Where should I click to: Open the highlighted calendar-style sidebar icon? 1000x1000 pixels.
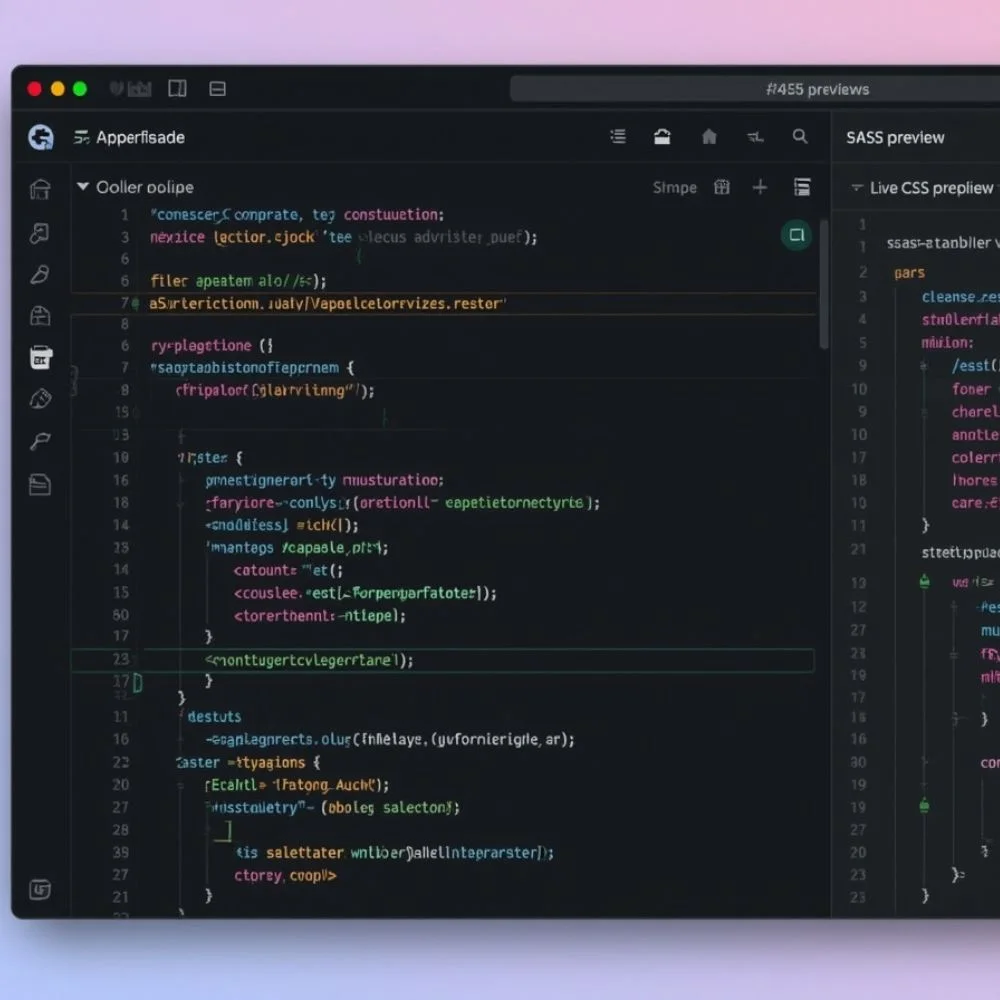tap(40, 357)
